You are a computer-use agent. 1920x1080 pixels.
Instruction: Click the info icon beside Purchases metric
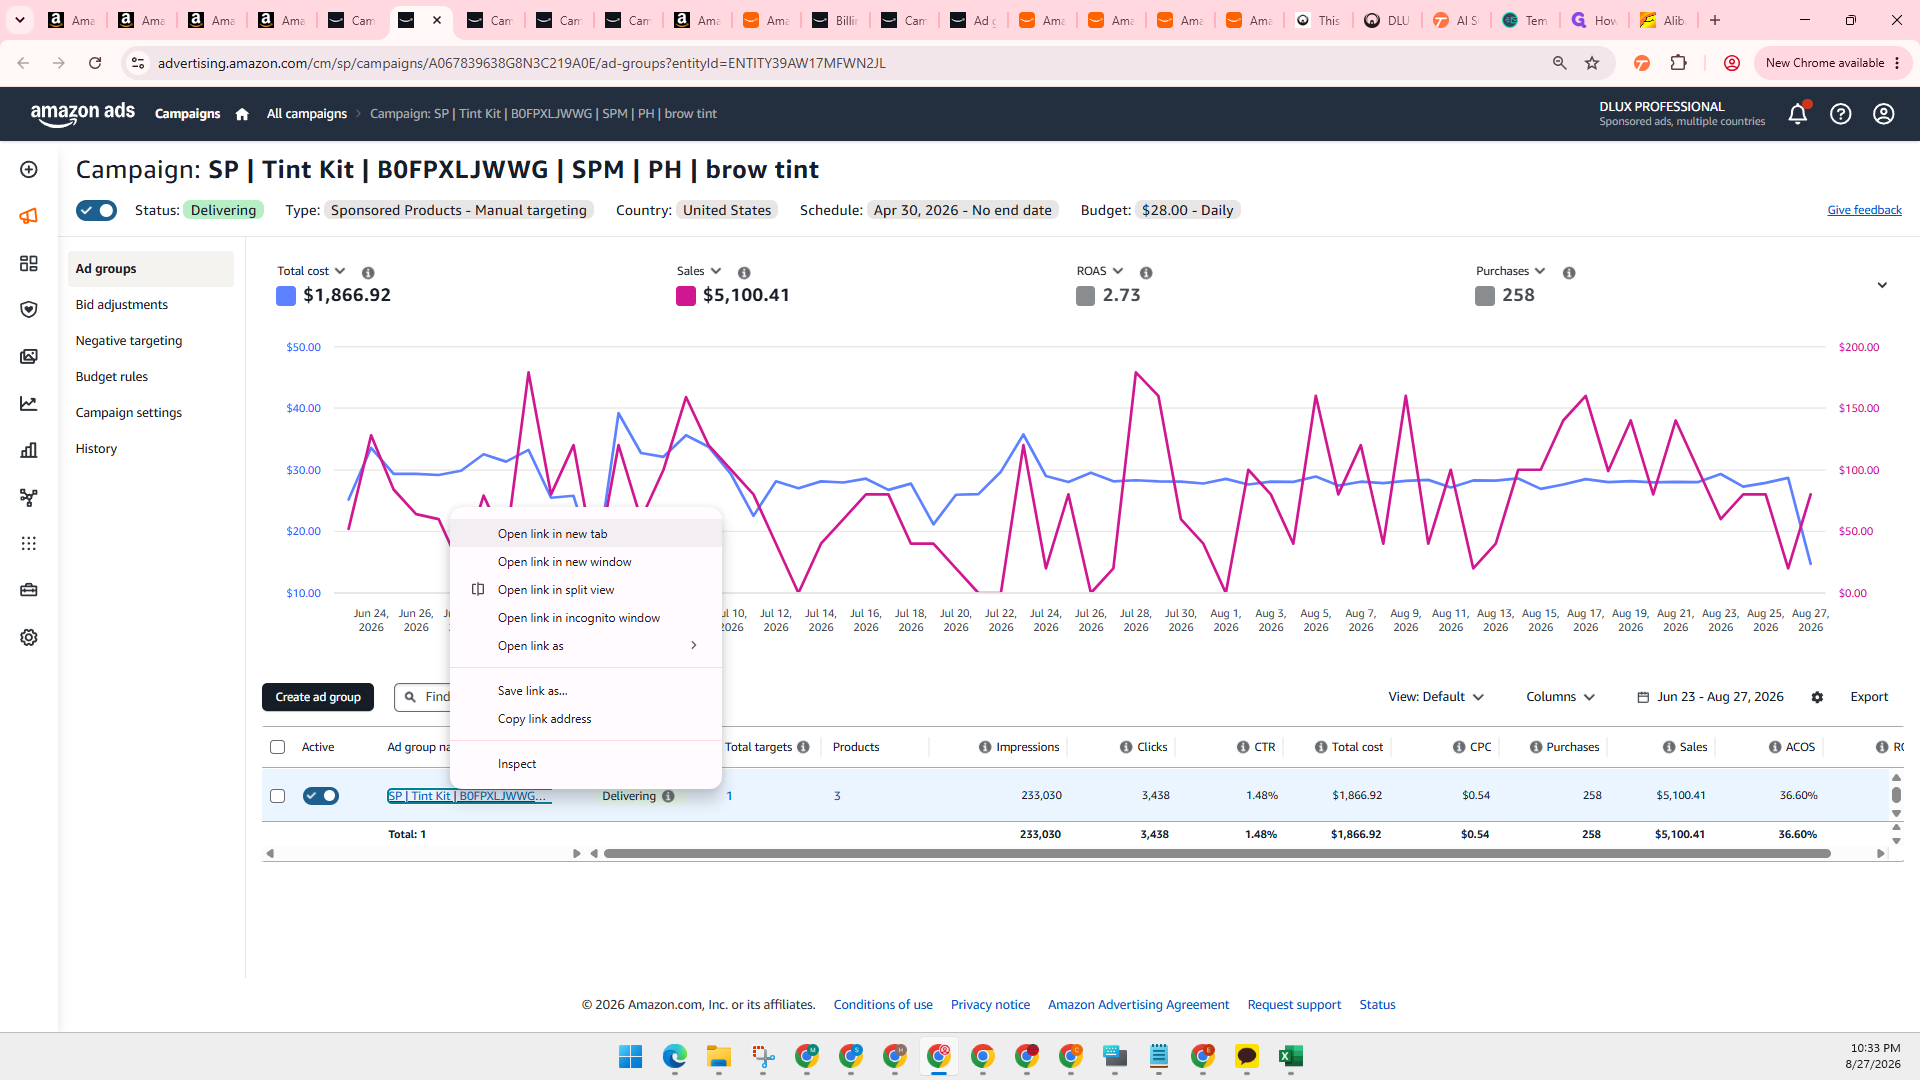(x=1569, y=272)
